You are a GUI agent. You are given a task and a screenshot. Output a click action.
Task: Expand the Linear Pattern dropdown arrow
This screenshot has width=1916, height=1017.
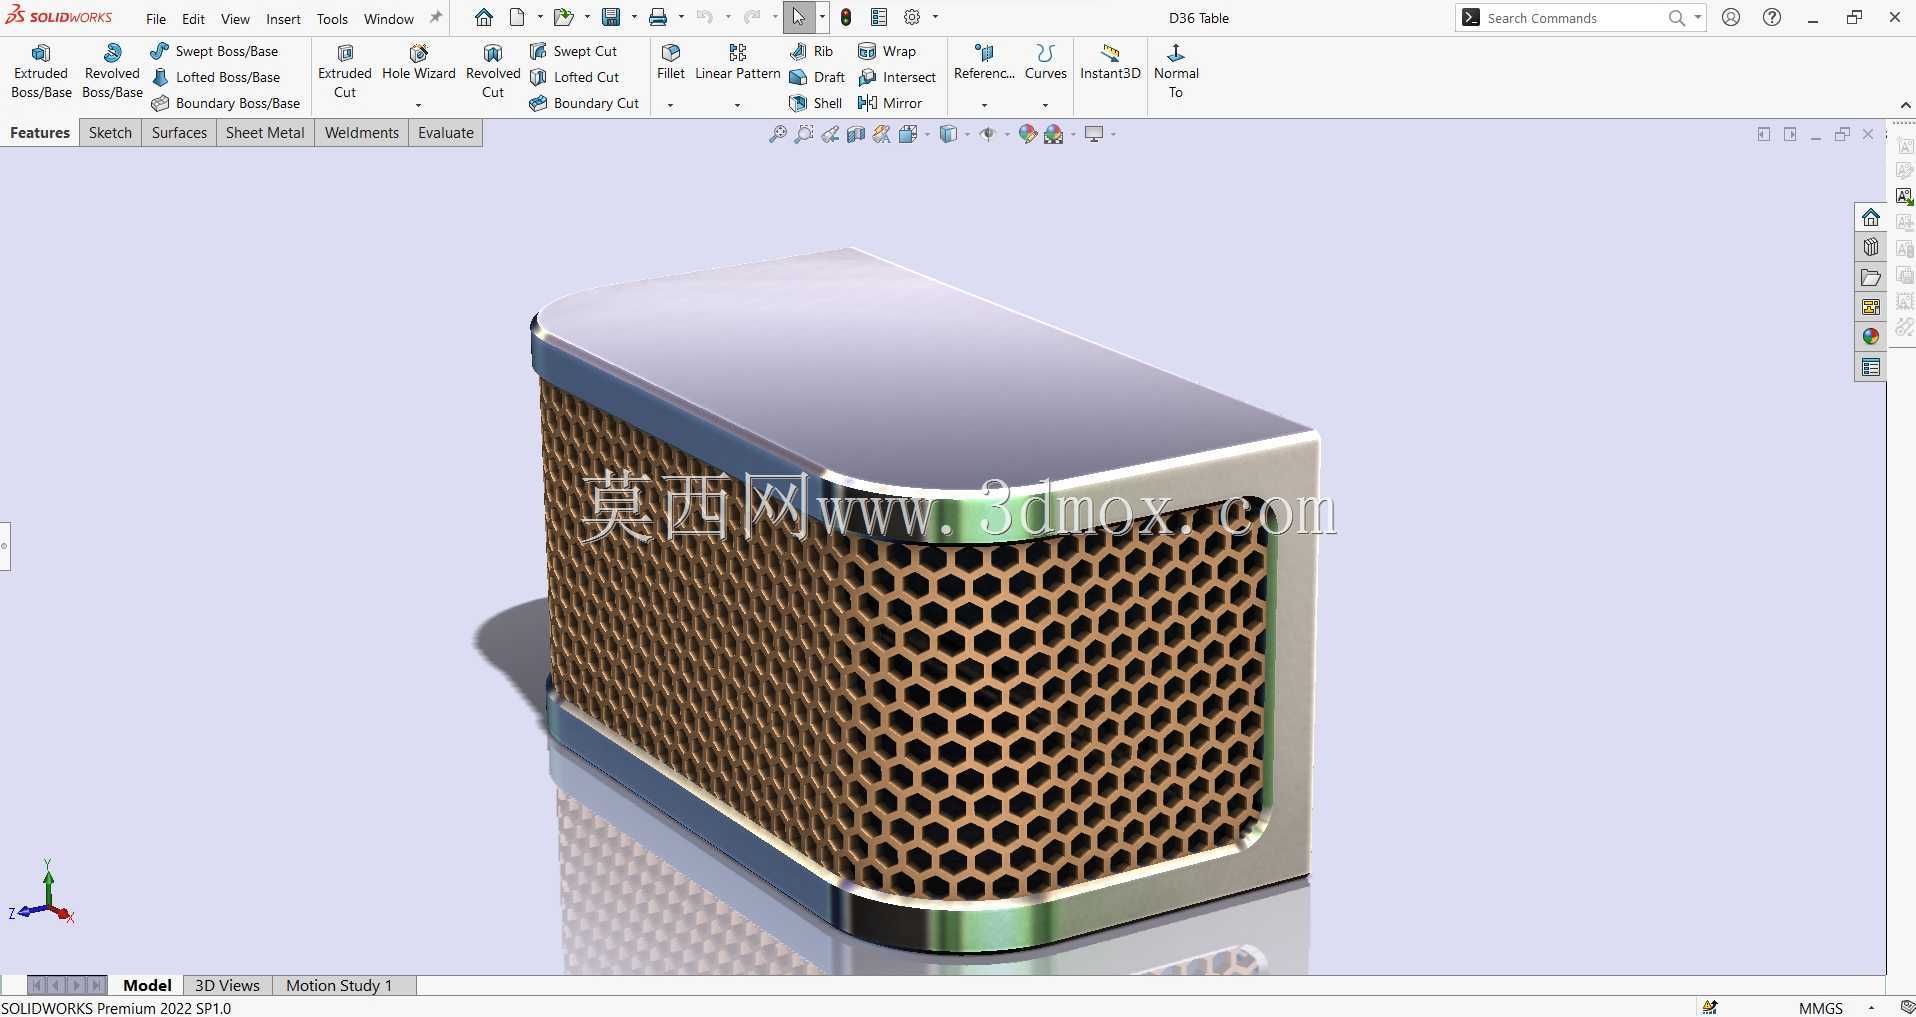(x=738, y=105)
